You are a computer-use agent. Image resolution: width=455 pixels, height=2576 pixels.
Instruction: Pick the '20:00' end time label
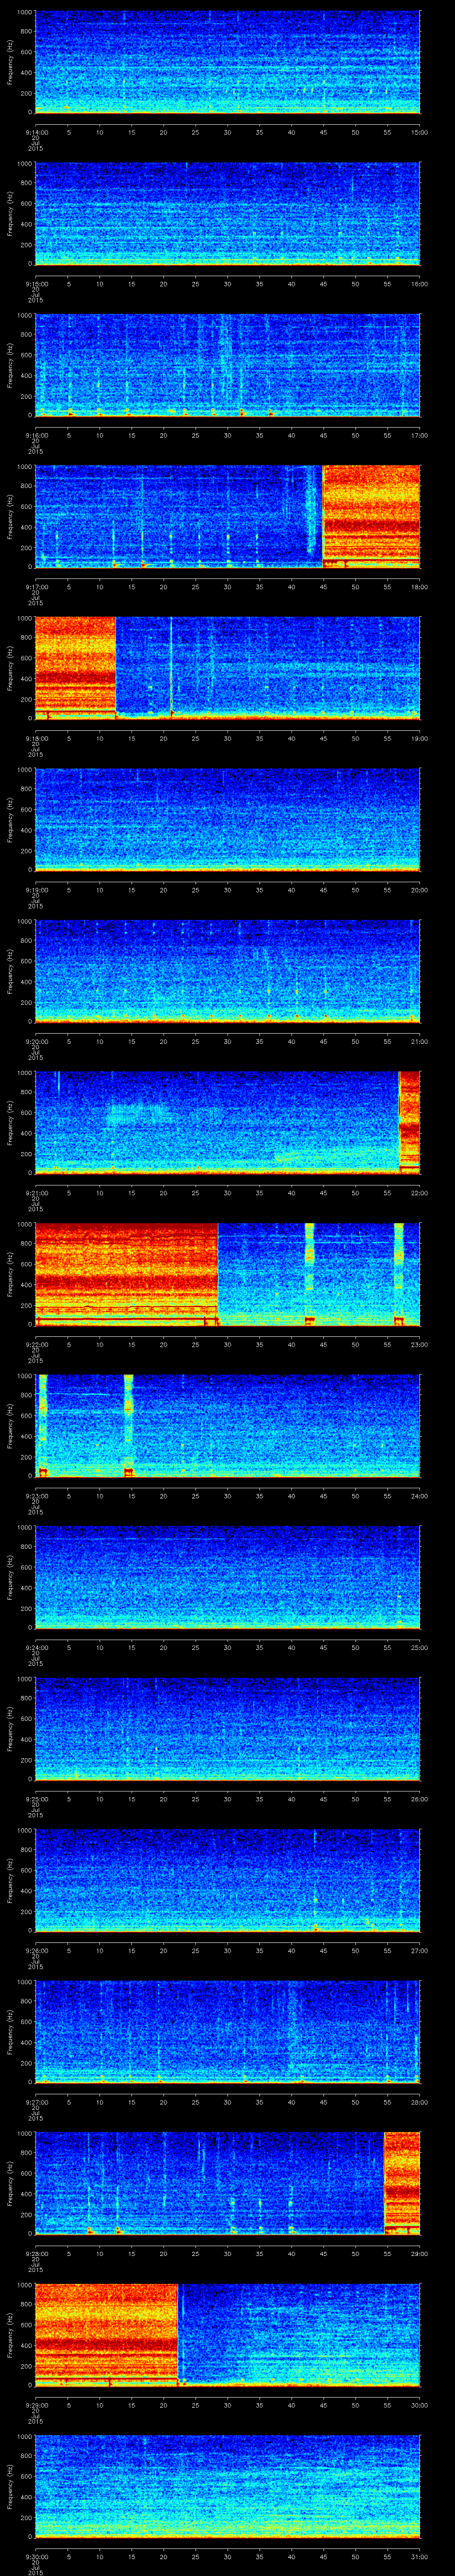(419, 890)
